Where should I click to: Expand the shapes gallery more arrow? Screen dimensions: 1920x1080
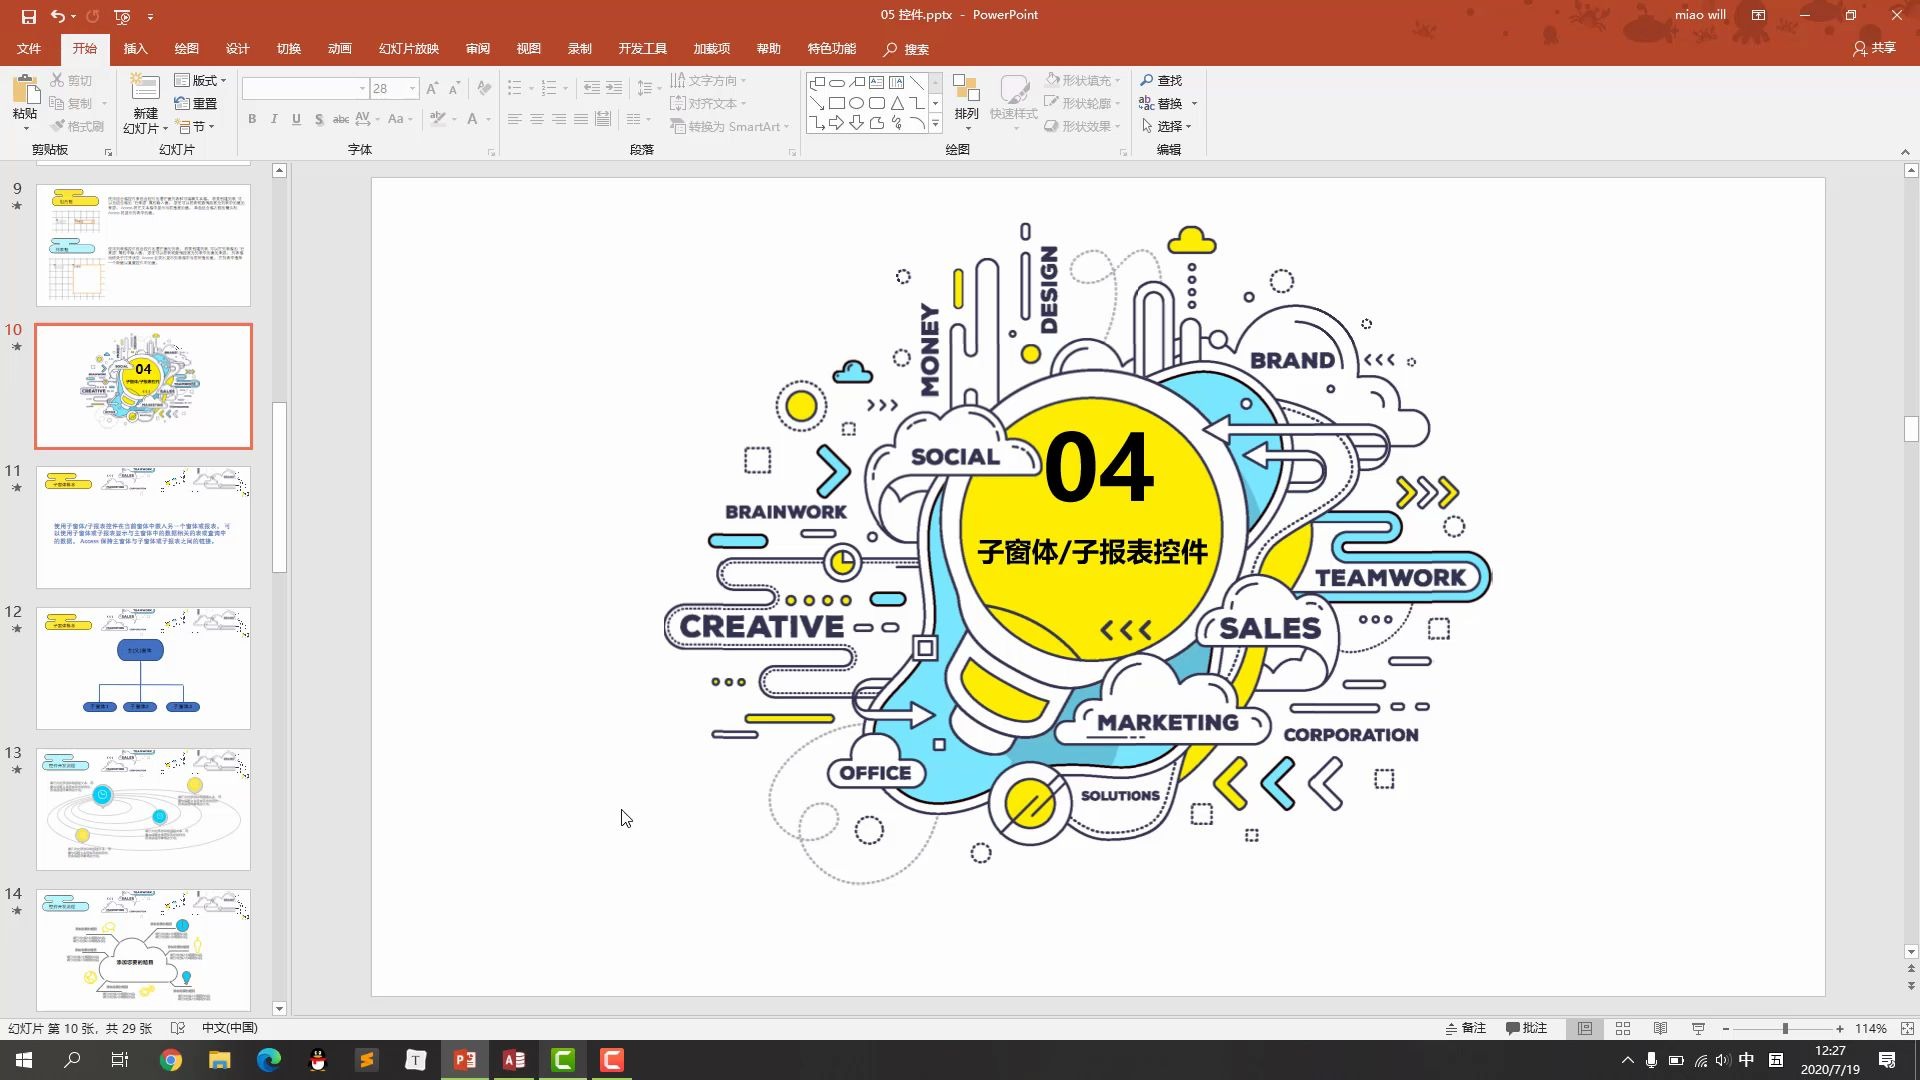click(935, 123)
